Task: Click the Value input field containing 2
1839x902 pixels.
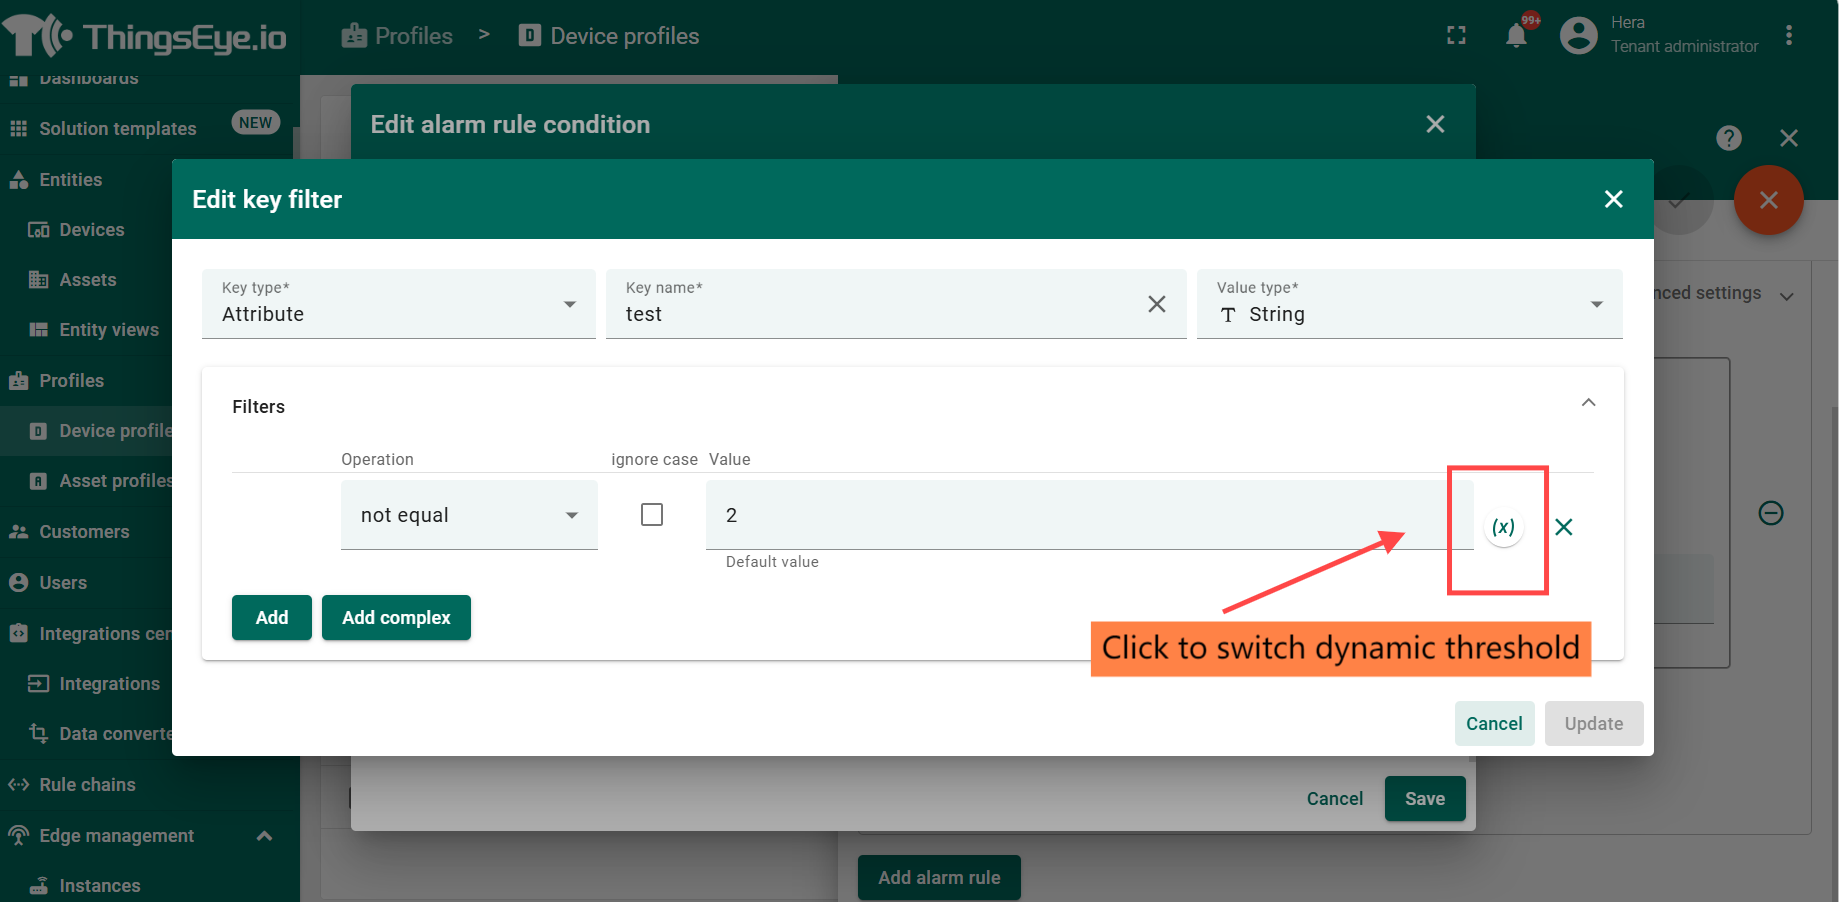Action: point(1088,515)
